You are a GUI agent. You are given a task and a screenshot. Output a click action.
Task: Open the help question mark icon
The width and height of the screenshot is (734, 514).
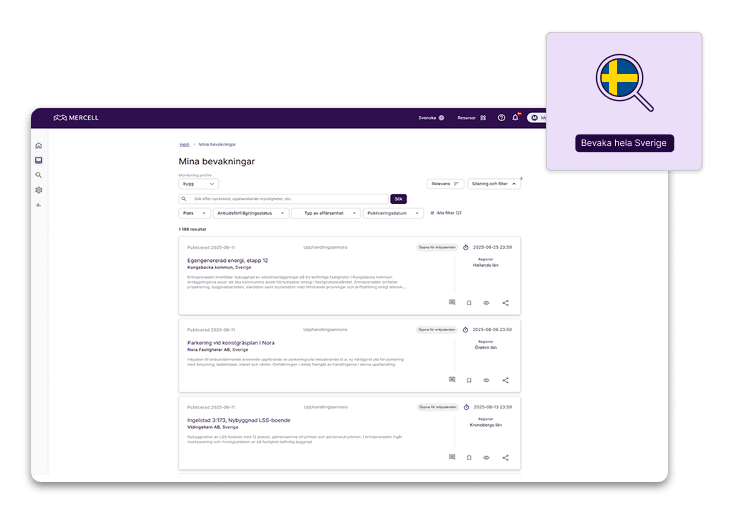click(x=501, y=118)
